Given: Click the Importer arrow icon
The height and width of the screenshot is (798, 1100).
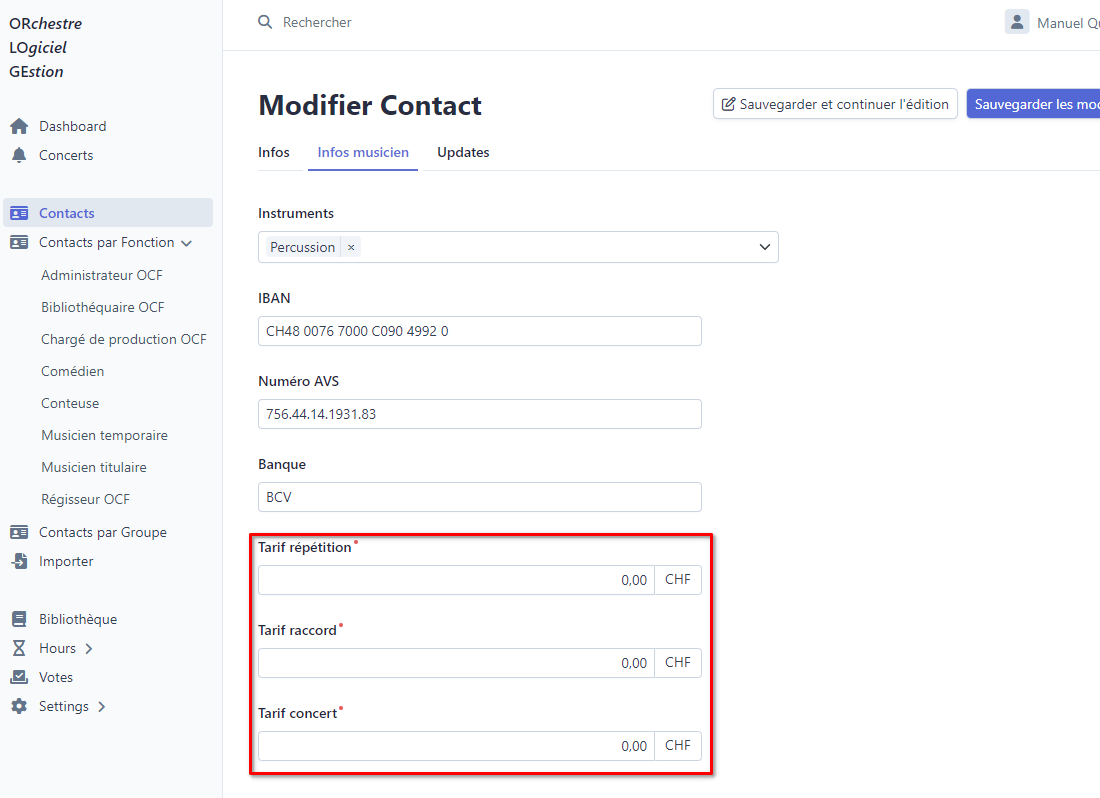Looking at the screenshot, I should click(19, 561).
